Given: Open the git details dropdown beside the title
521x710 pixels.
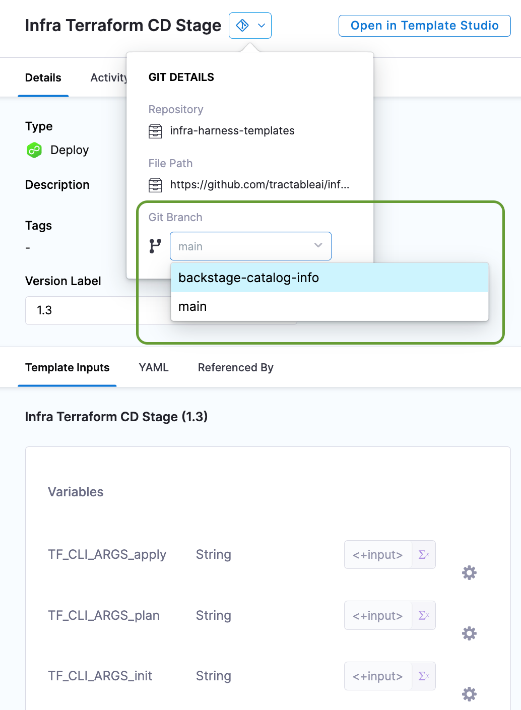Looking at the screenshot, I should [250, 25].
